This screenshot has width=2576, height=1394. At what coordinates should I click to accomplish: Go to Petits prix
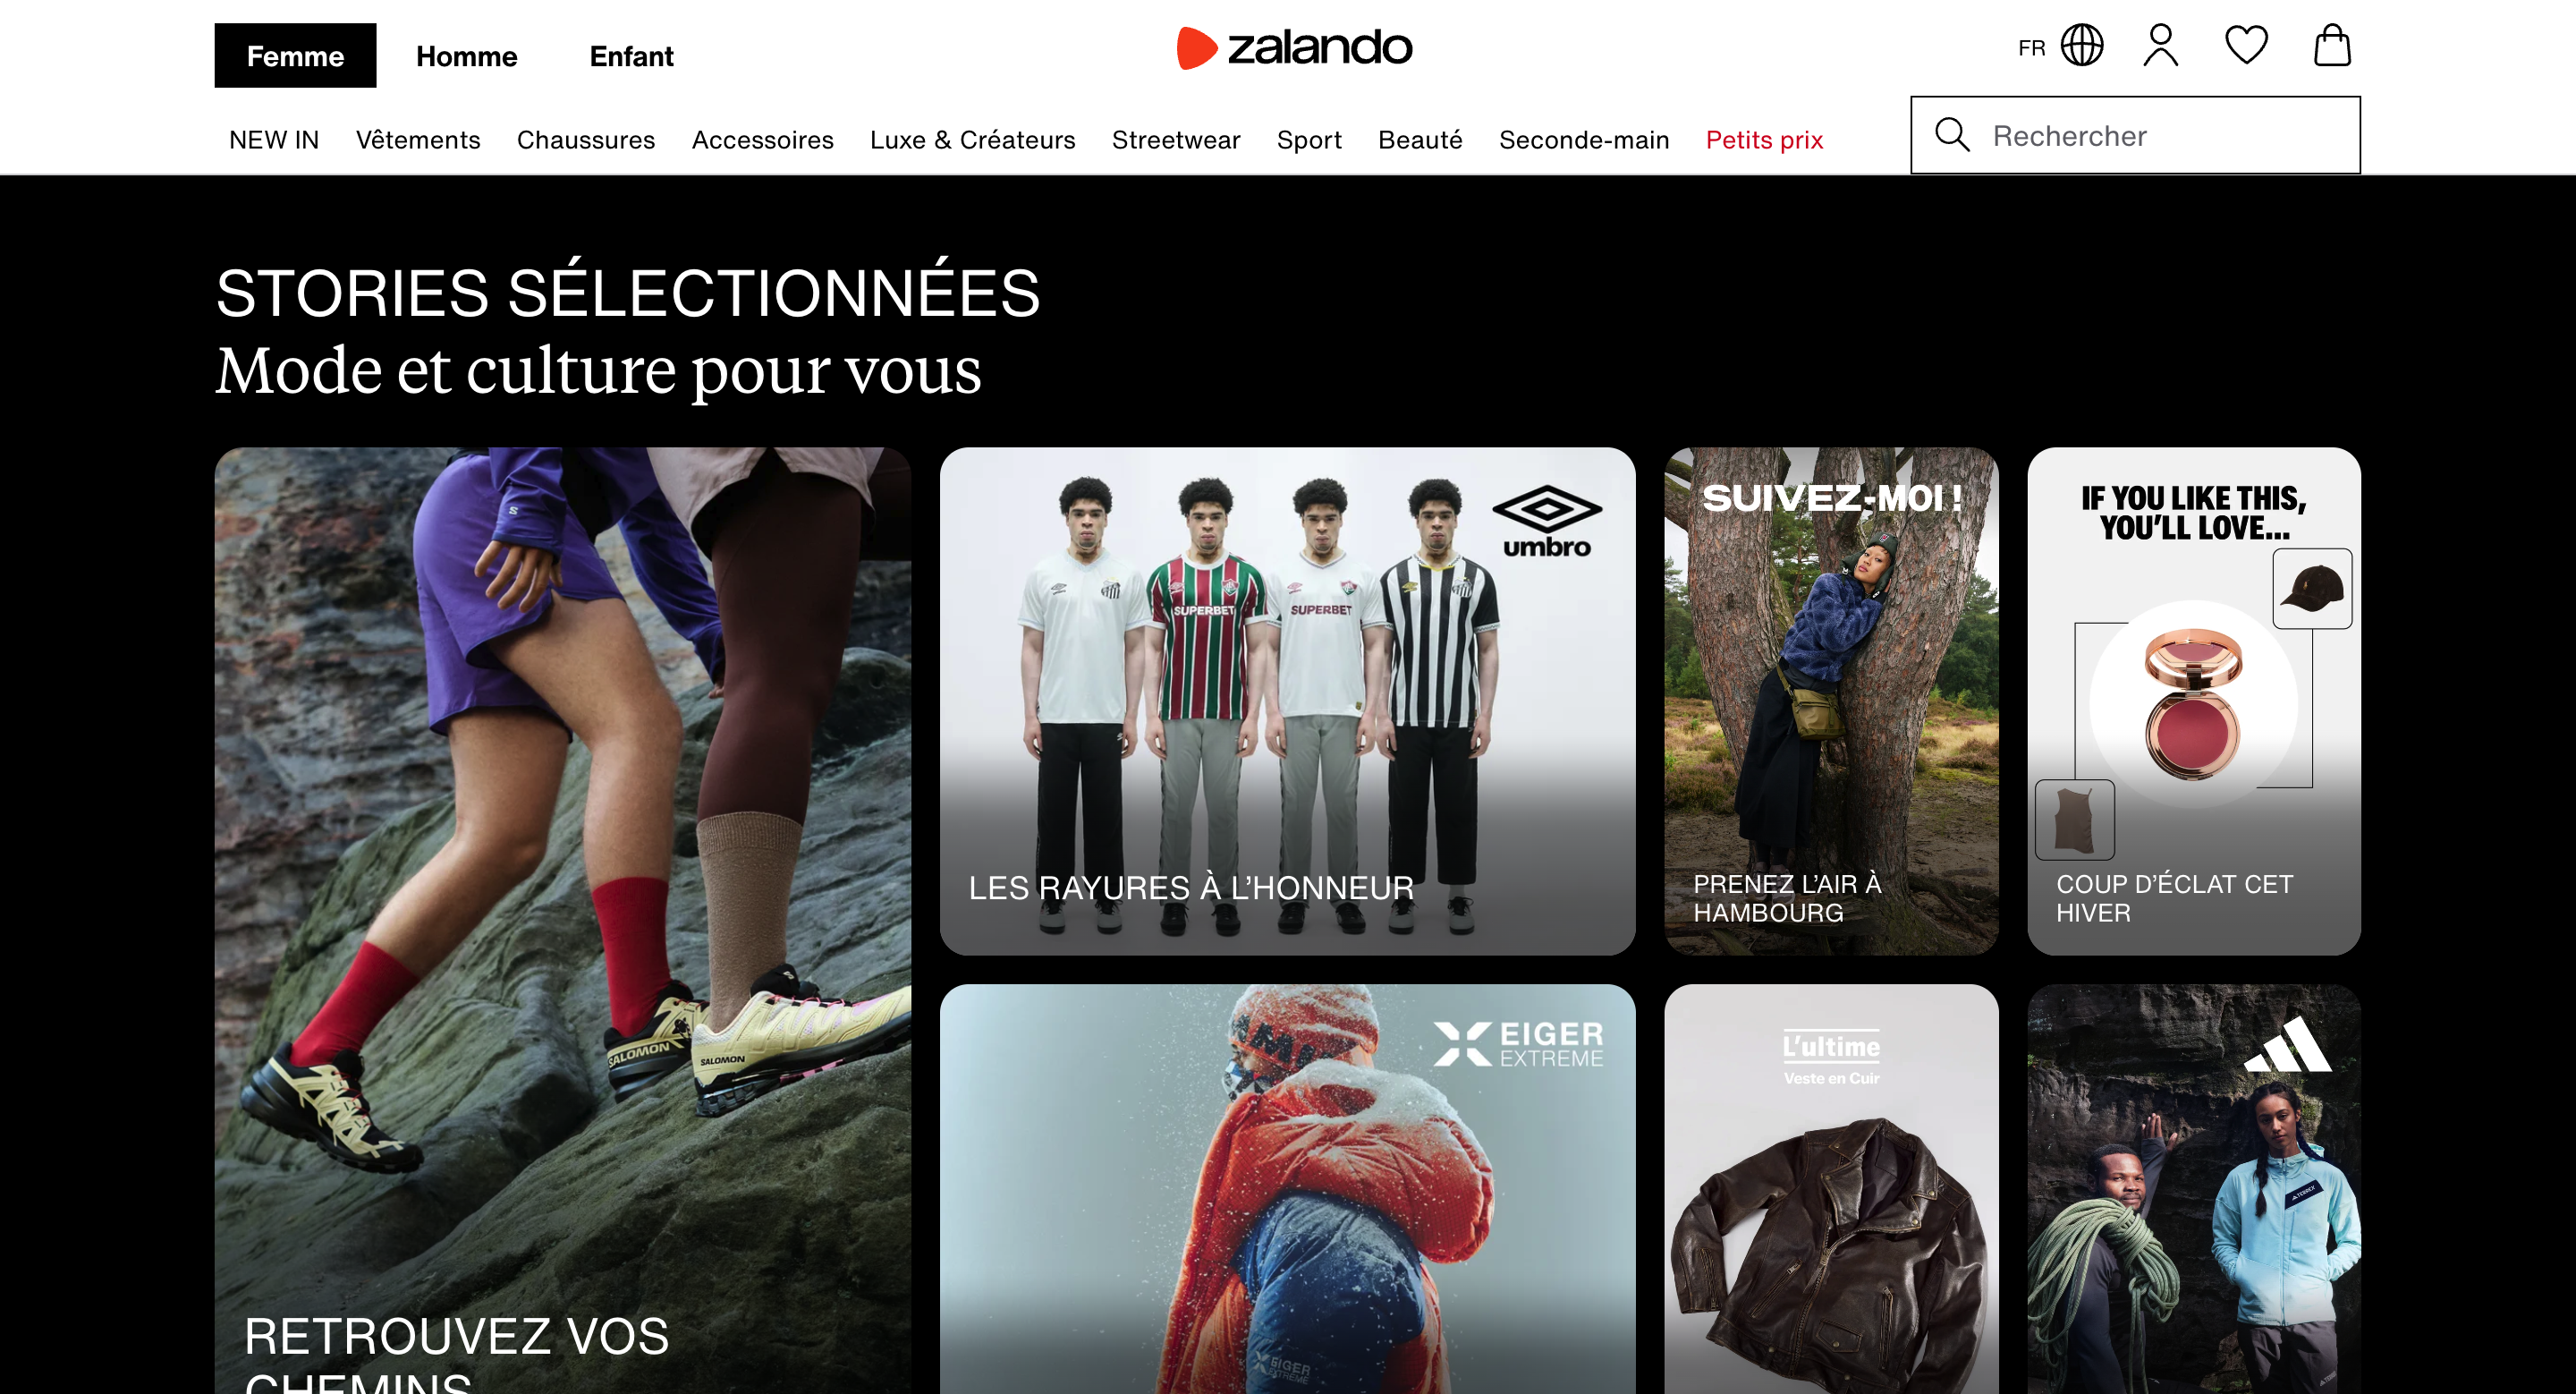(1764, 140)
